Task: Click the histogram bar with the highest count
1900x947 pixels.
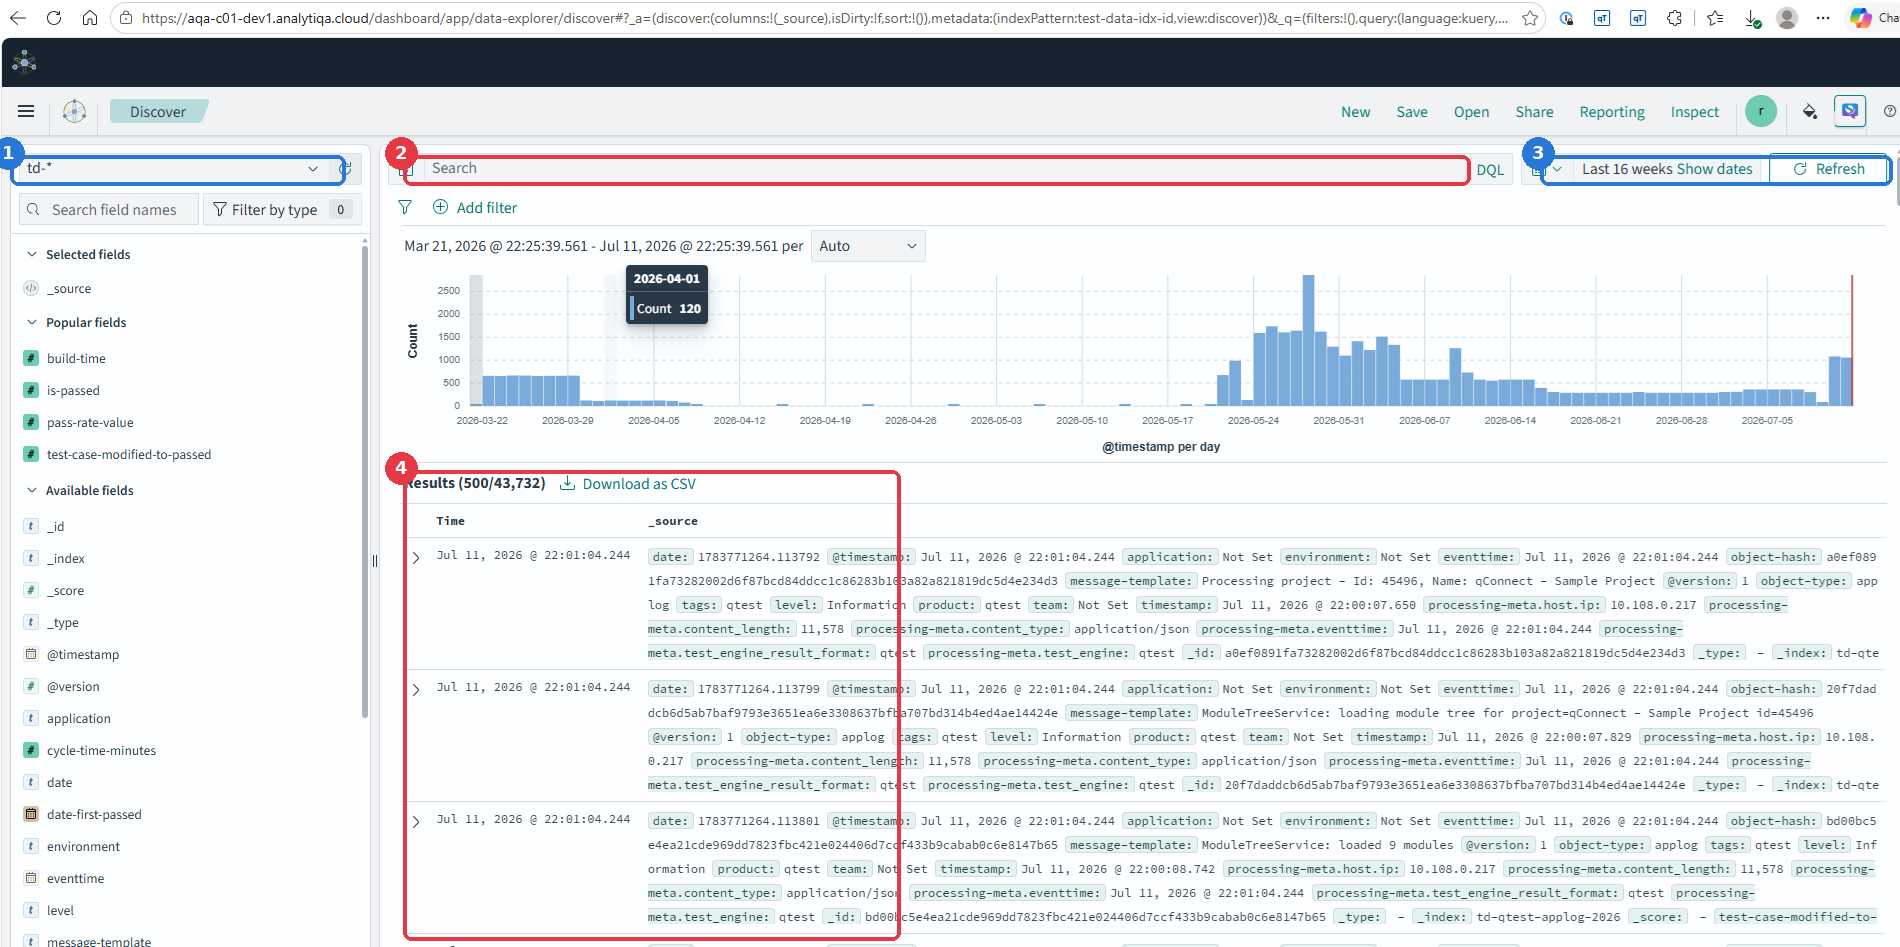Action: (x=1308, y=340)
